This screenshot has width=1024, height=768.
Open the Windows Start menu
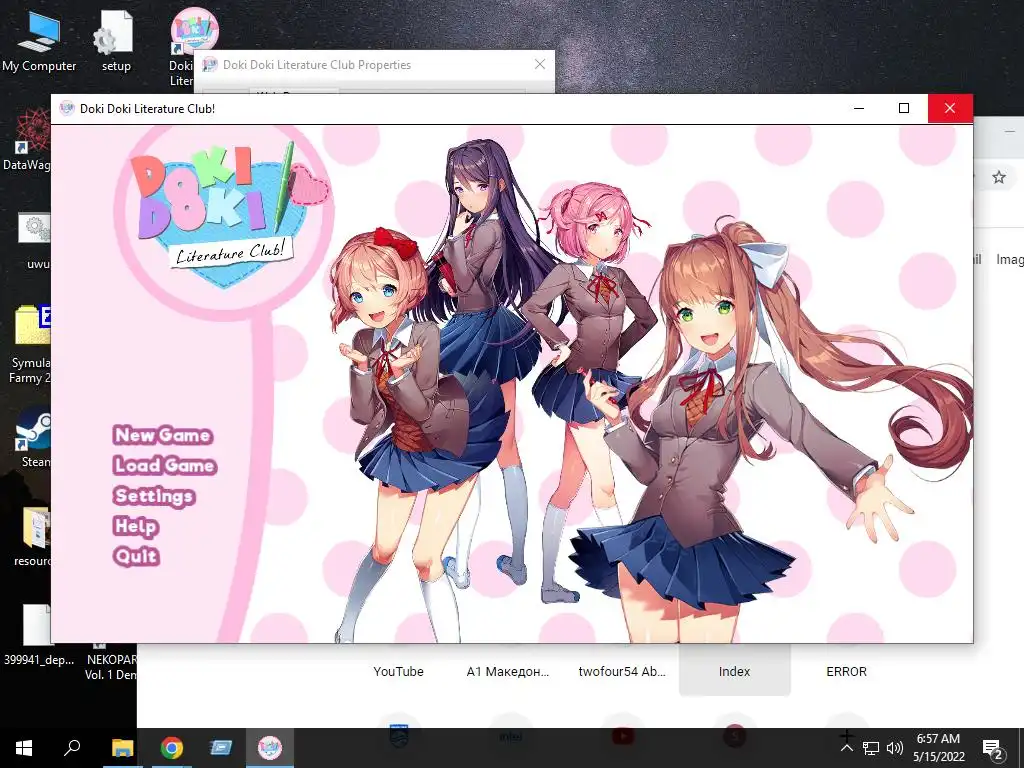coord(24,748)
